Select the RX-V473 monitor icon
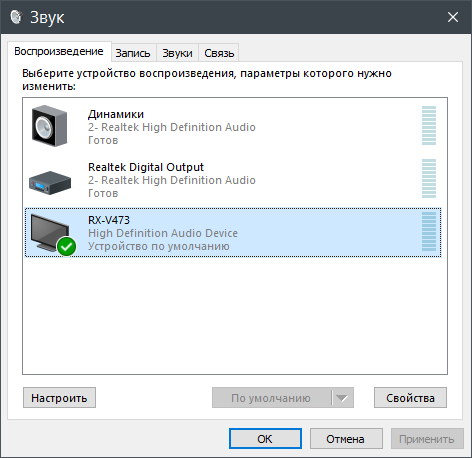 coord(50,233)
